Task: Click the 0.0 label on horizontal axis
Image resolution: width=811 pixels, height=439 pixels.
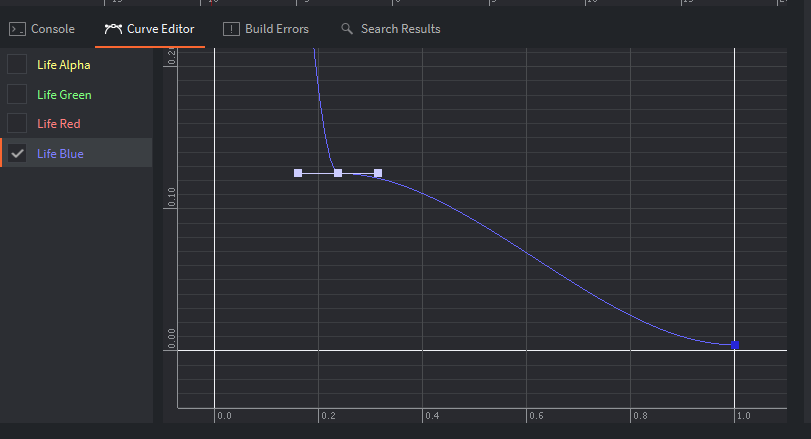Action: coord(224,416)
